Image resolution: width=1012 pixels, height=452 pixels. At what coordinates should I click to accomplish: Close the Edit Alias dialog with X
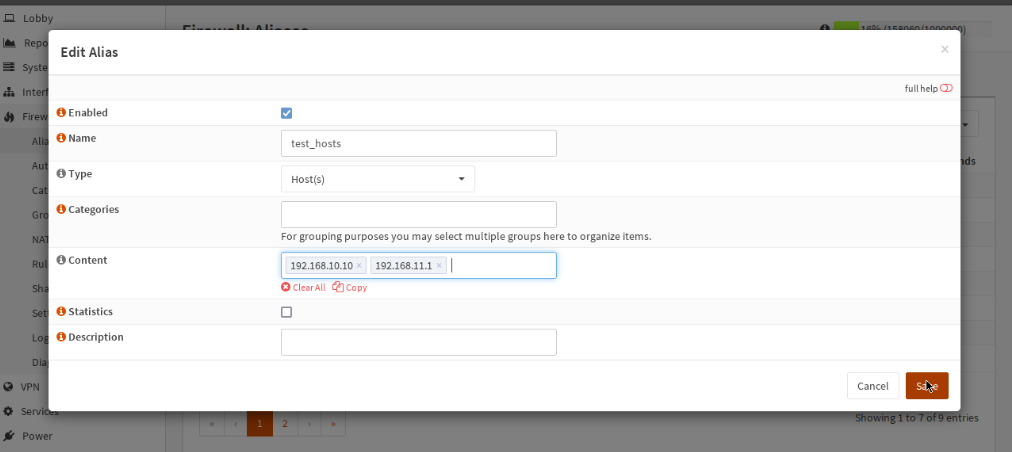945,49
